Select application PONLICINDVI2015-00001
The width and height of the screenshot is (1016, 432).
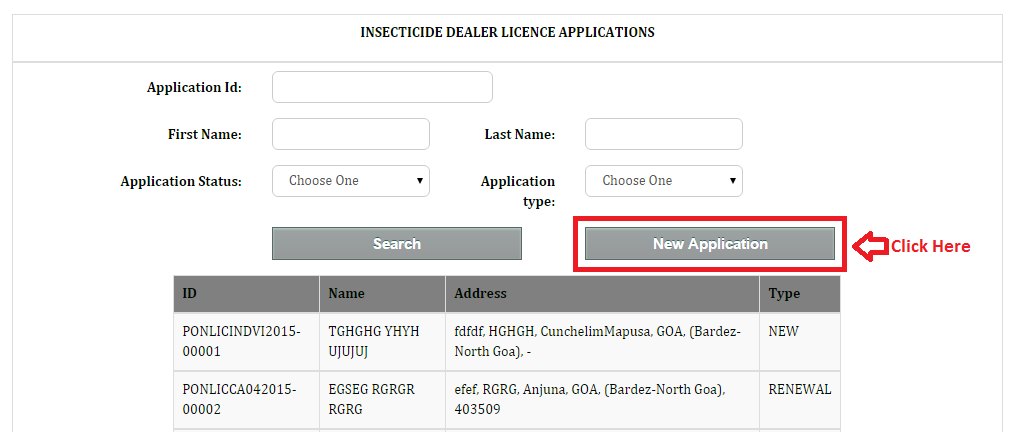(x=246, y=342)
